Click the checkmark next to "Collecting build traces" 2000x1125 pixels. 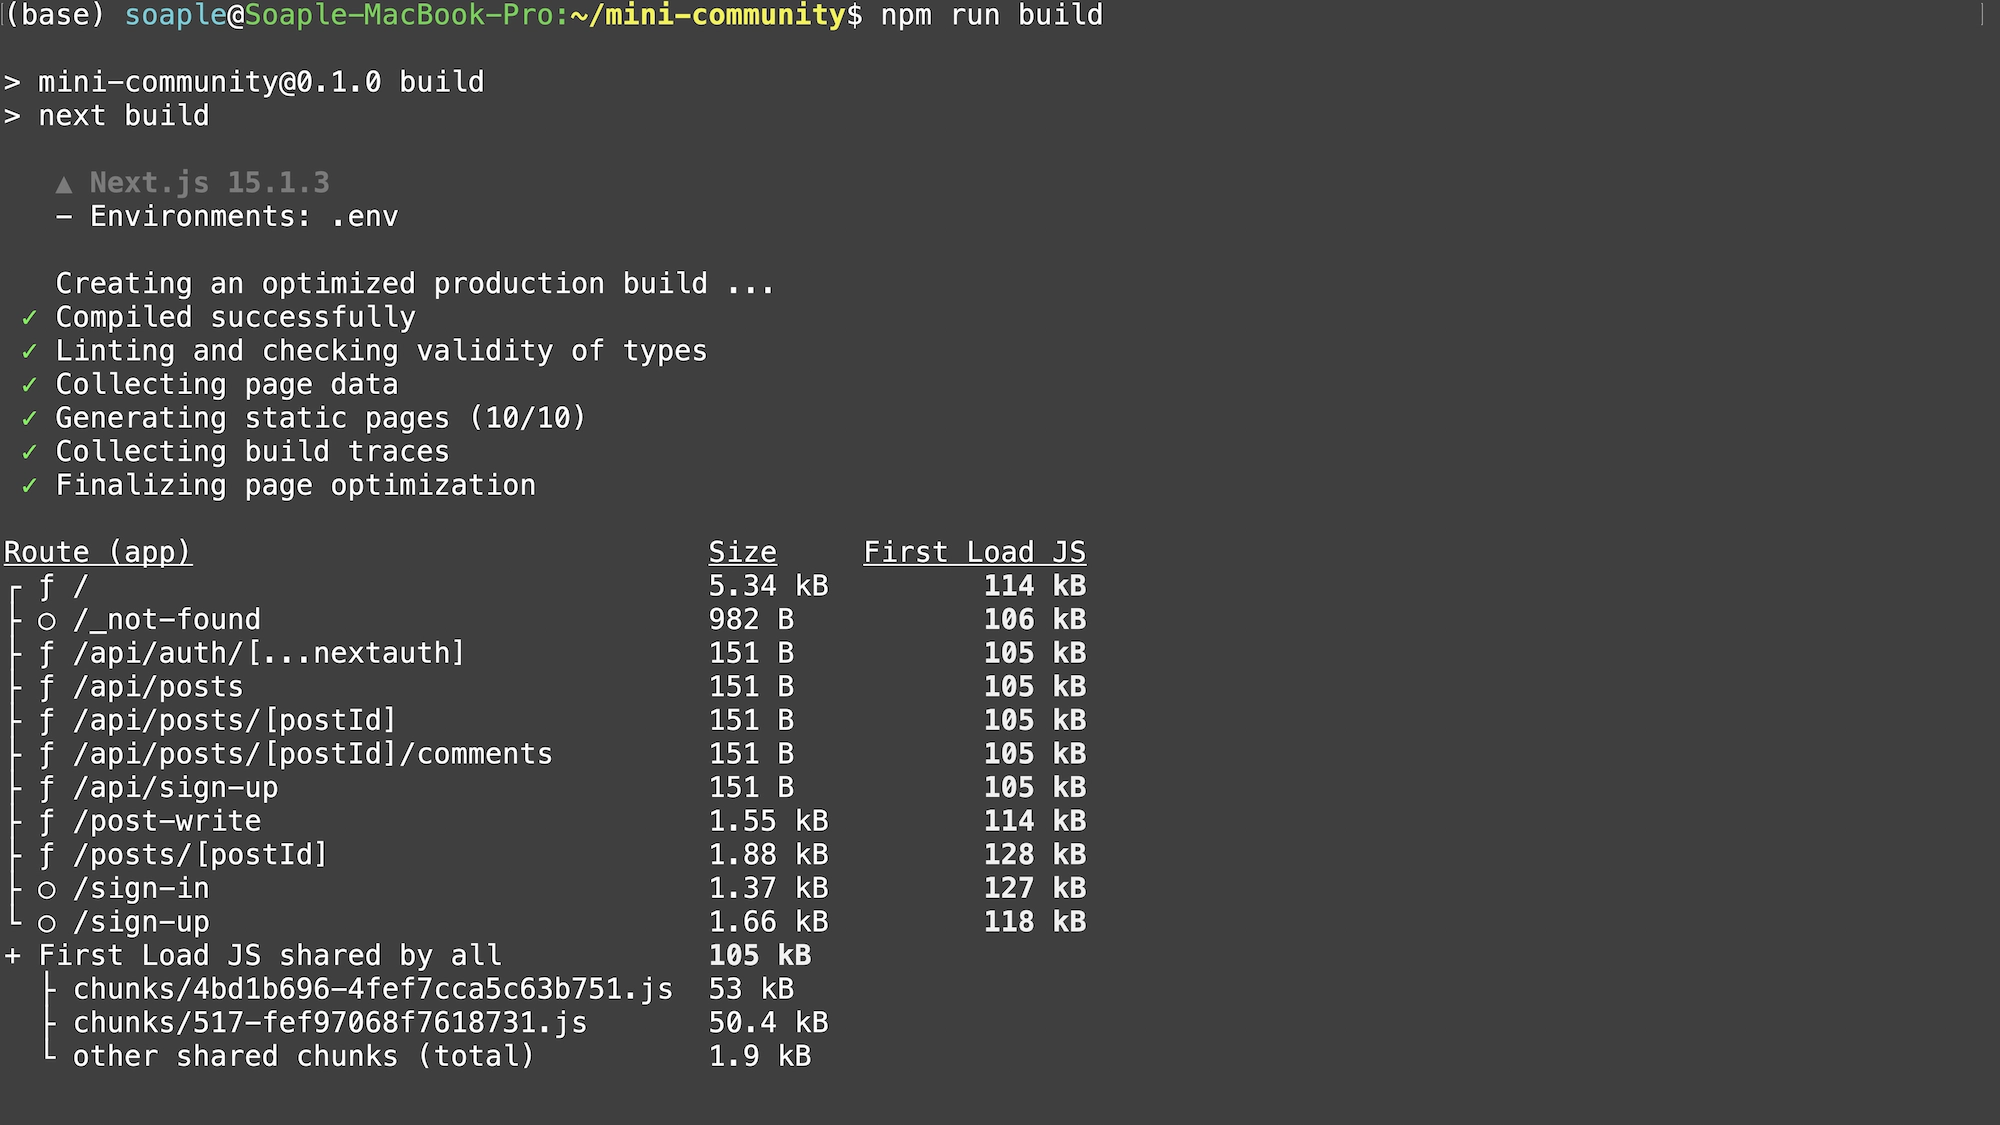coord(30,452)
